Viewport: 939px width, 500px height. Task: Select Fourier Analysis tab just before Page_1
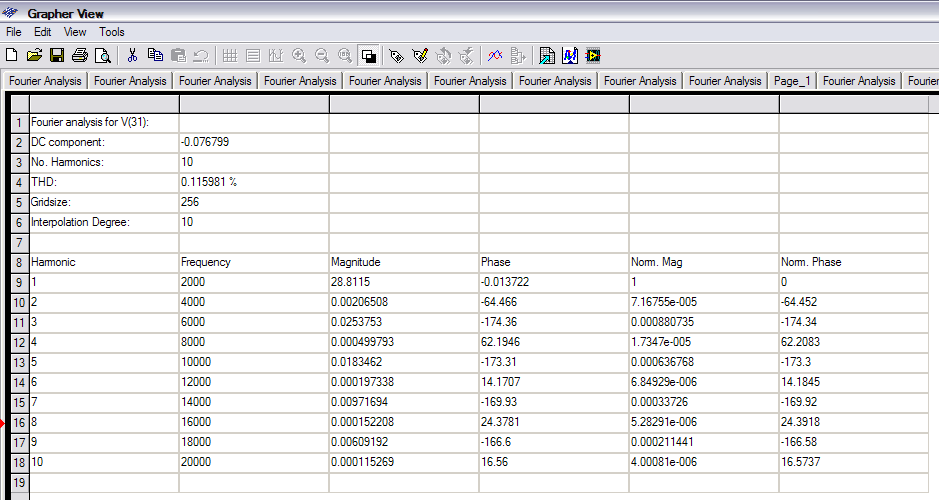coord(725,81)
